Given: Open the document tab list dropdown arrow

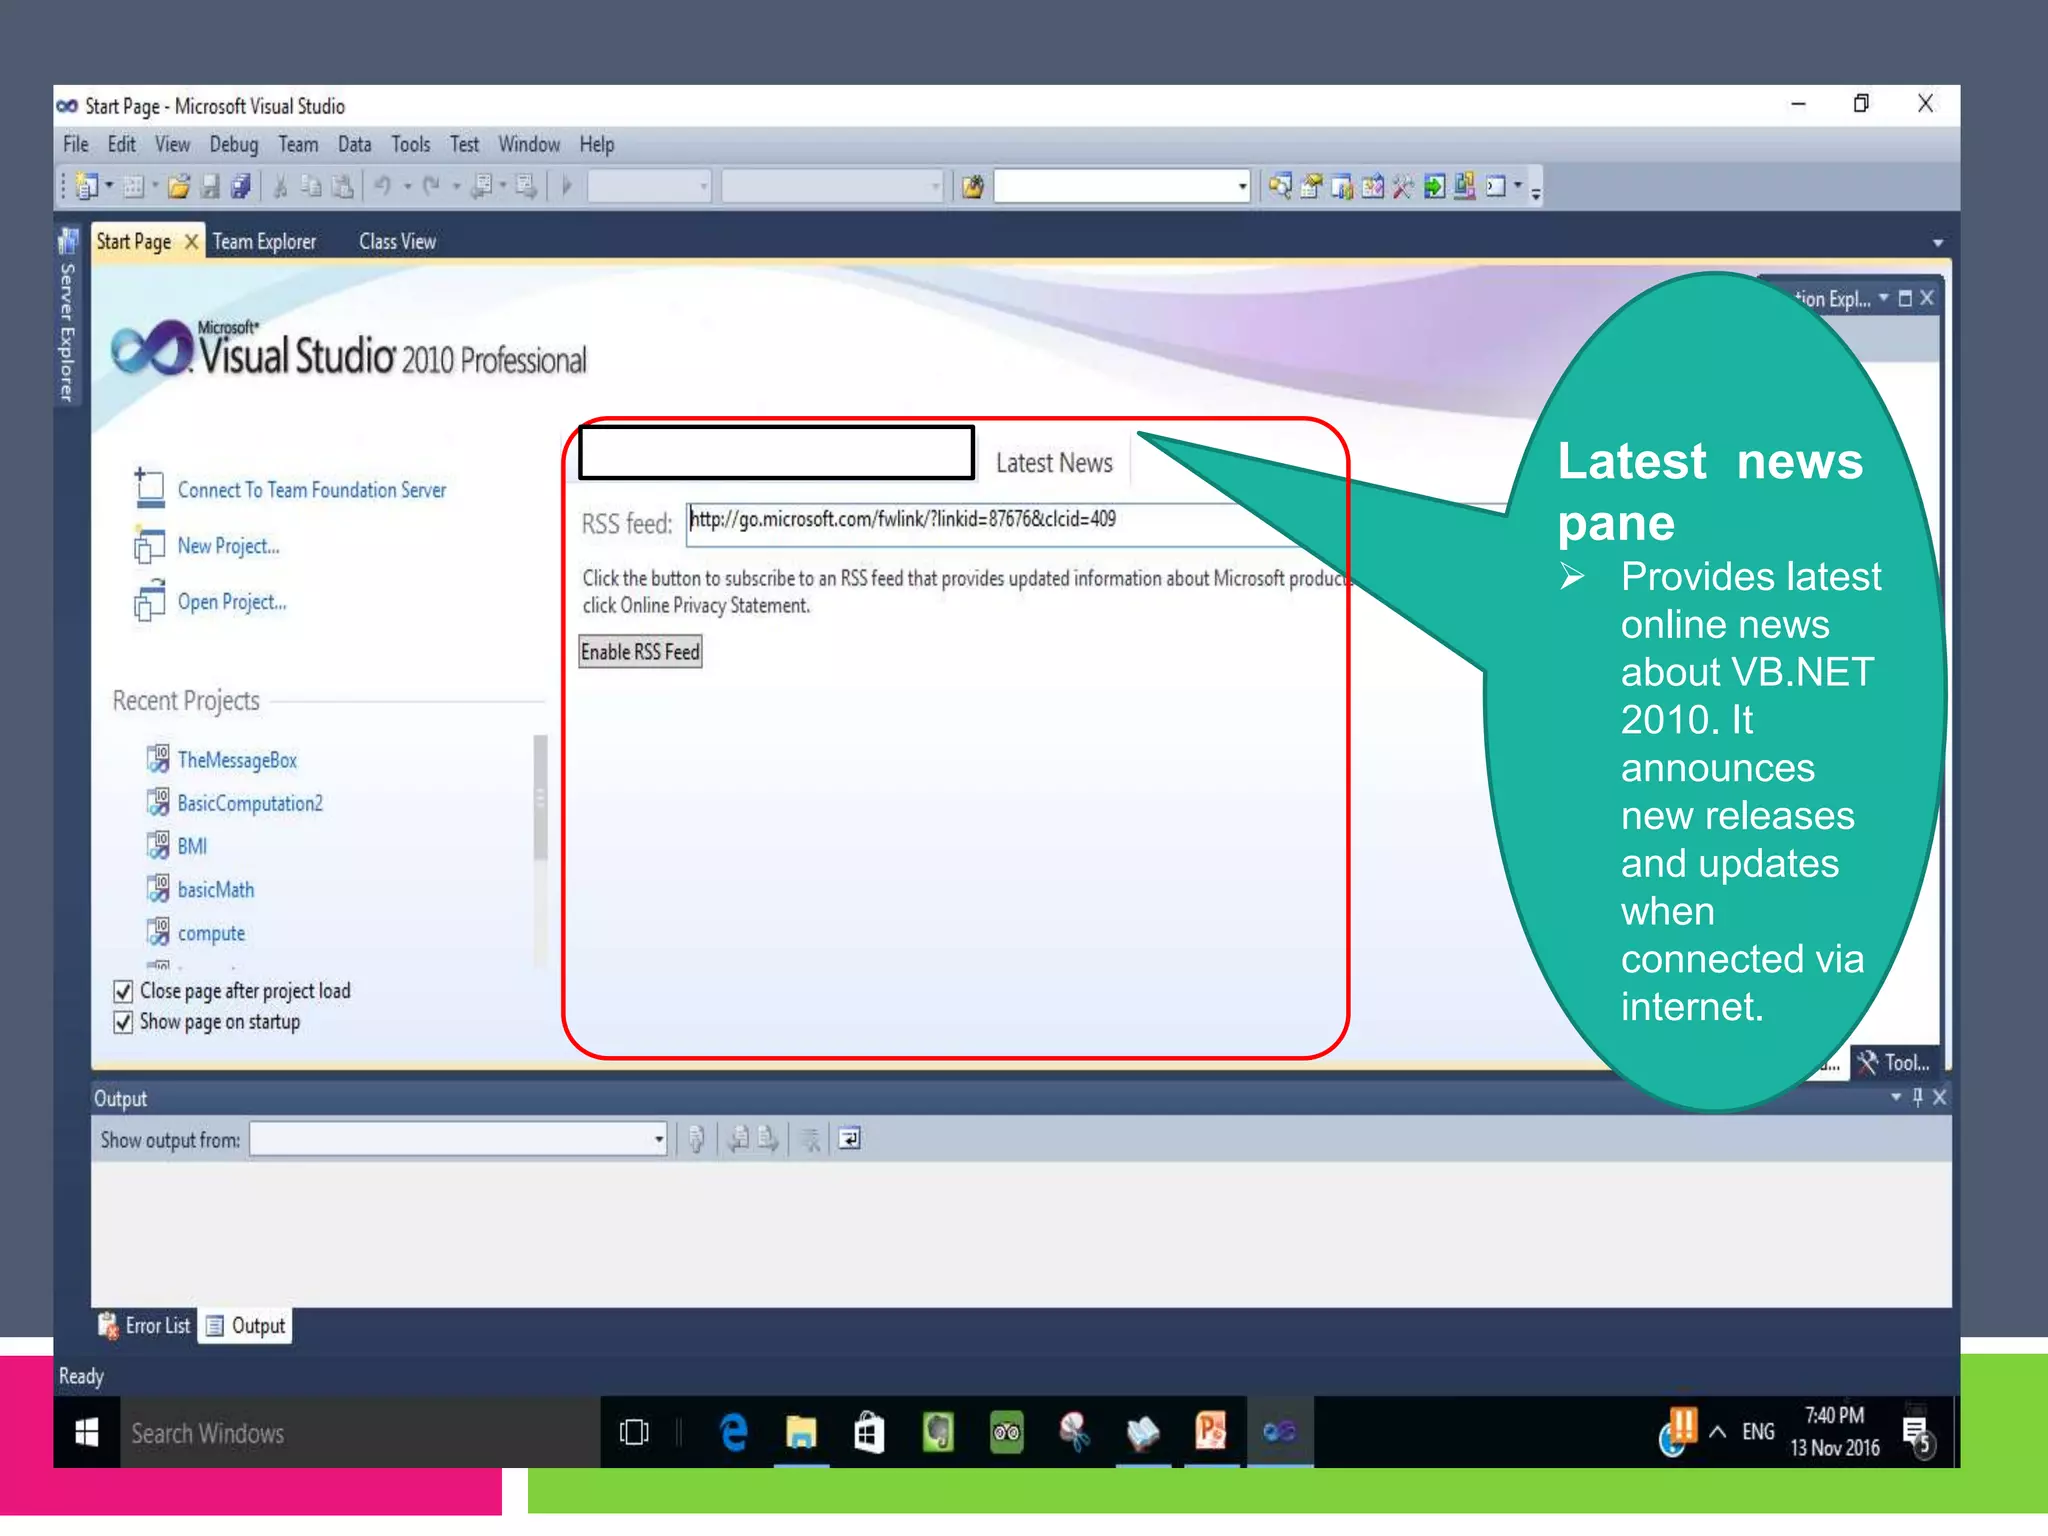Looking at the screenshot, I should click(x=1937, y=243).
